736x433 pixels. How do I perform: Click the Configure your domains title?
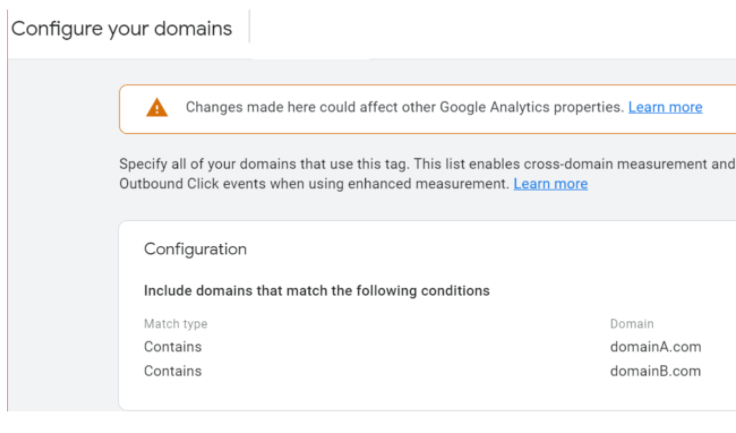pyautogui.click(x=121, y=28)
